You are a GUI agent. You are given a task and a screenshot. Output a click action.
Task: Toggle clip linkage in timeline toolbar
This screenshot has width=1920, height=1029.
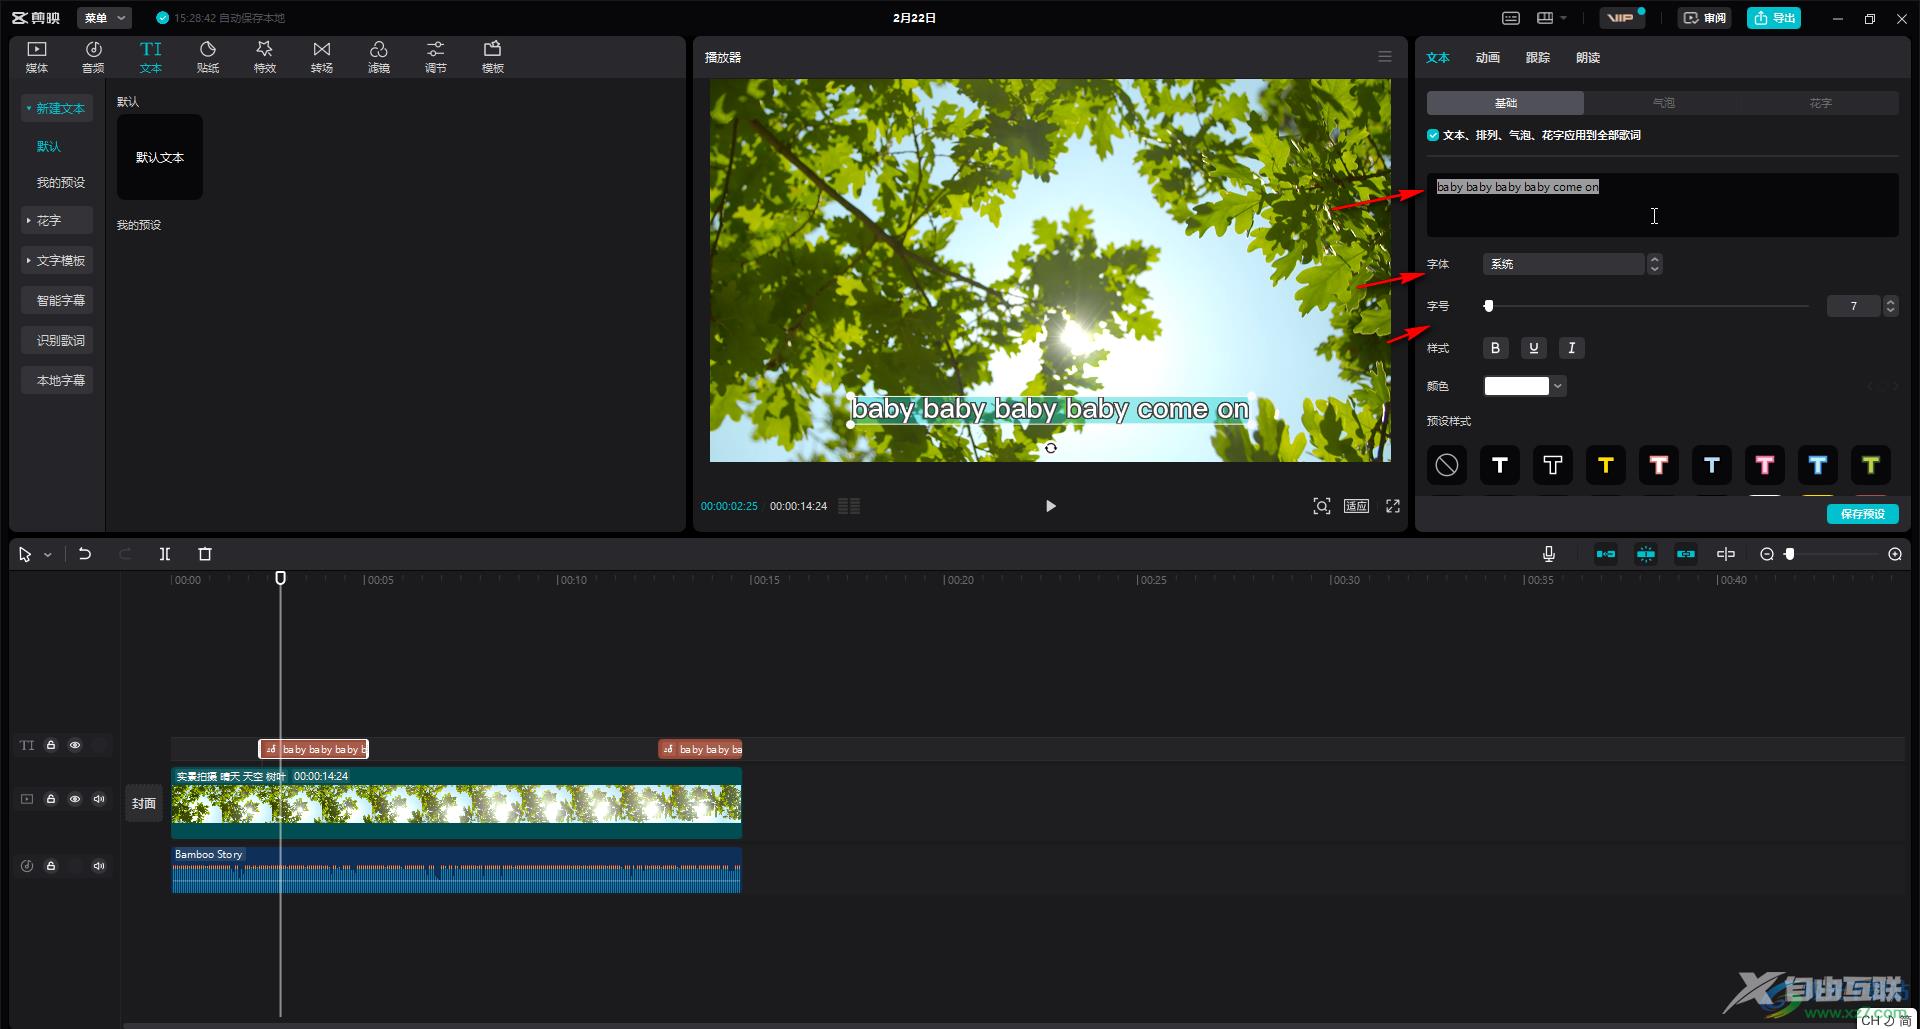[x=1686, y=554]
